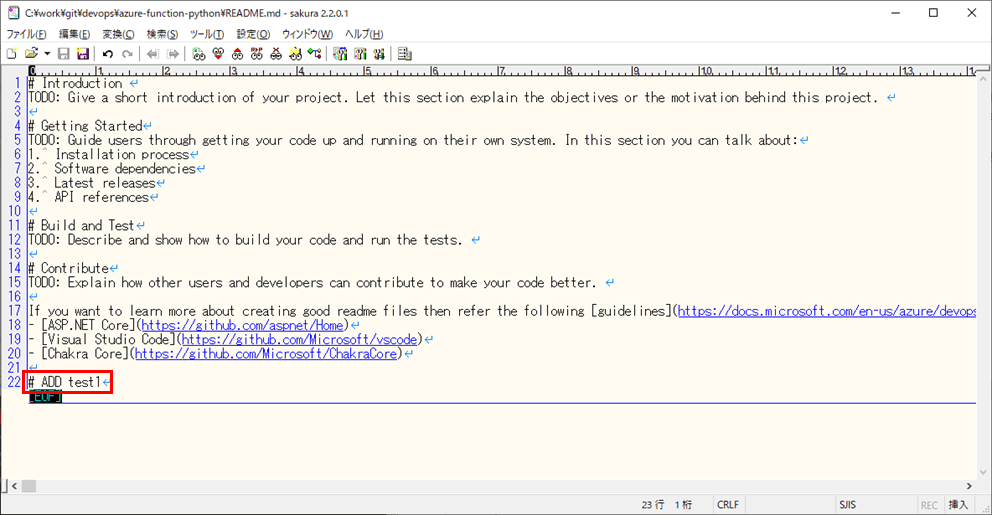
Task: Click the horizontal scrollbar left arrow
Action: tap(14, 486)
